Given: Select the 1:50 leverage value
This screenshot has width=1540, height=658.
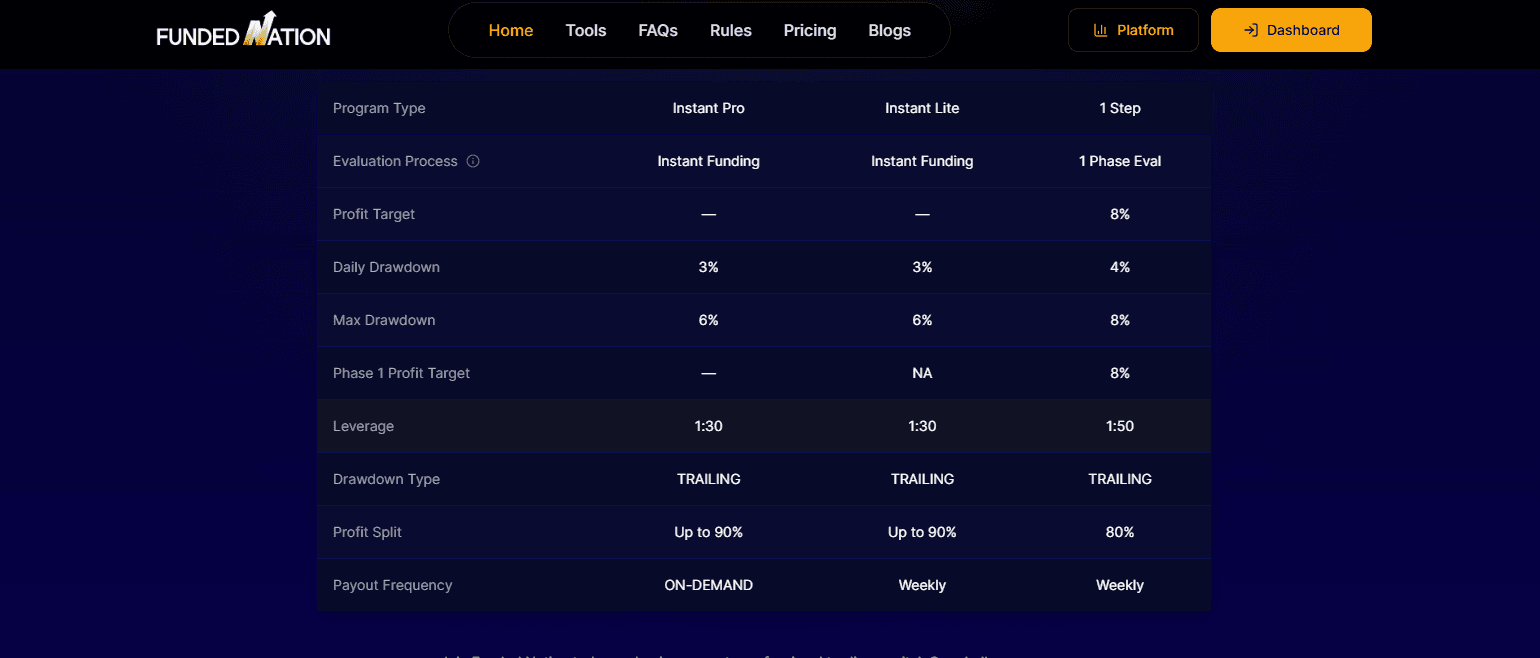Looking at the screenshot, I should pyautogui.click(x=1119, y=426).
